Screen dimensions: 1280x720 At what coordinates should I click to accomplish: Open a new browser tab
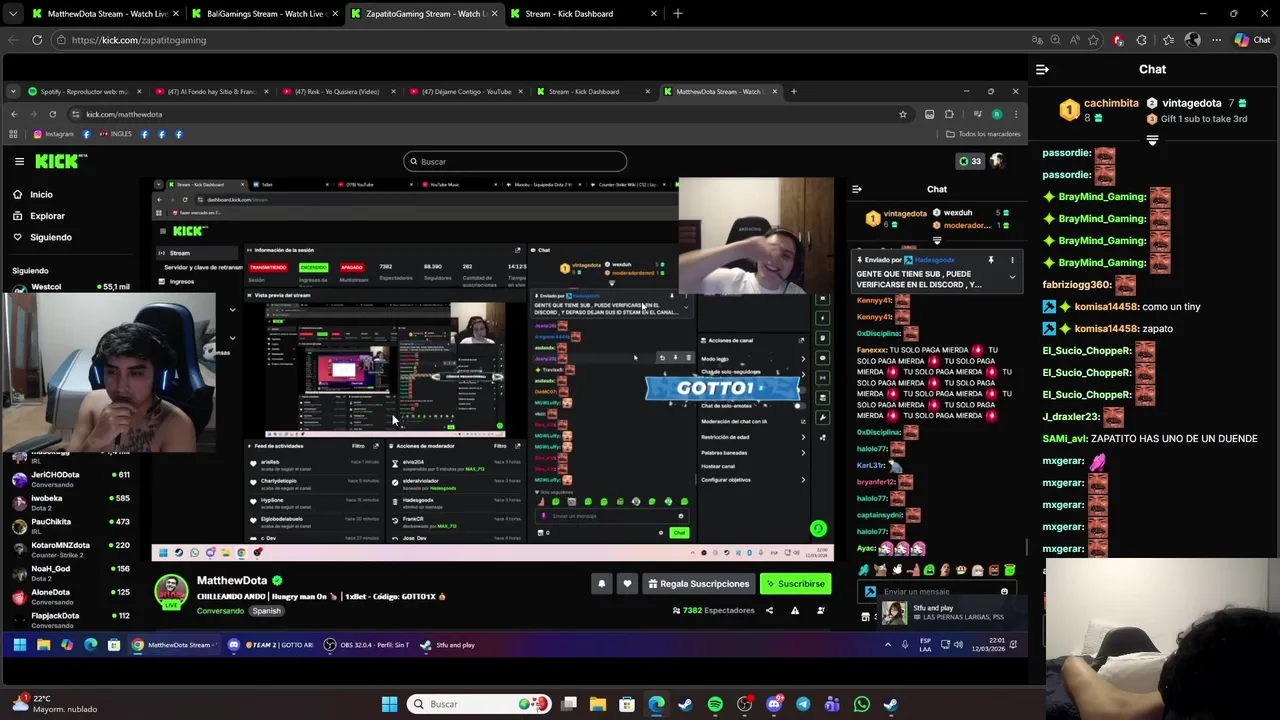point(678,14)
